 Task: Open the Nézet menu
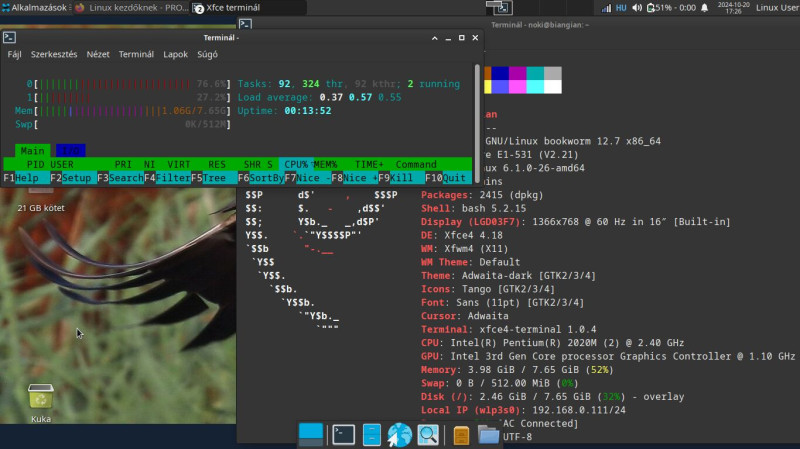click(98, 54)
